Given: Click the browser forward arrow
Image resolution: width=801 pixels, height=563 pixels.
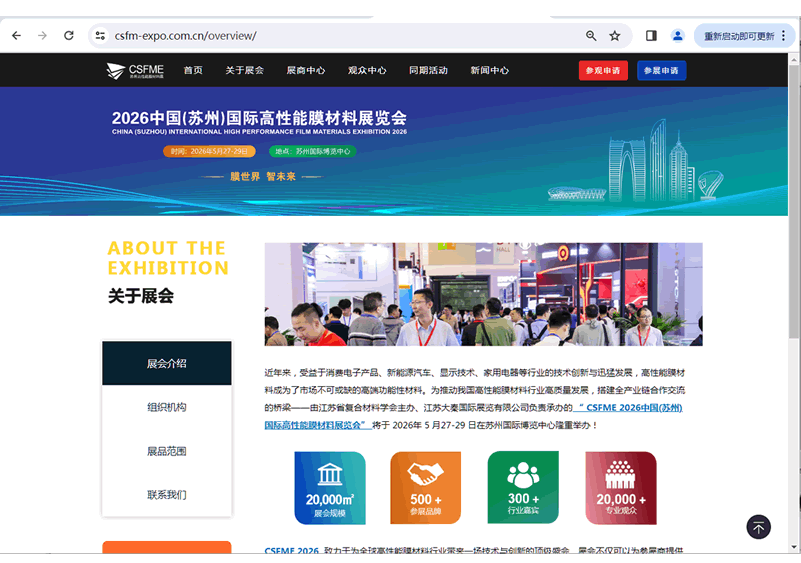Looking at the screenshot, I should (x=42, y=36).
